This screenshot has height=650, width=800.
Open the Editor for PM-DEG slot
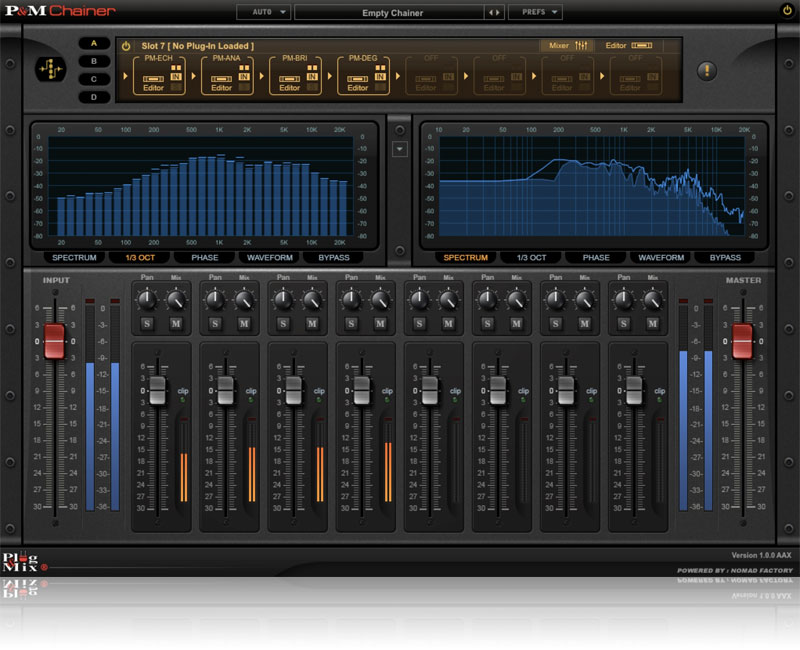pos(357,88)
